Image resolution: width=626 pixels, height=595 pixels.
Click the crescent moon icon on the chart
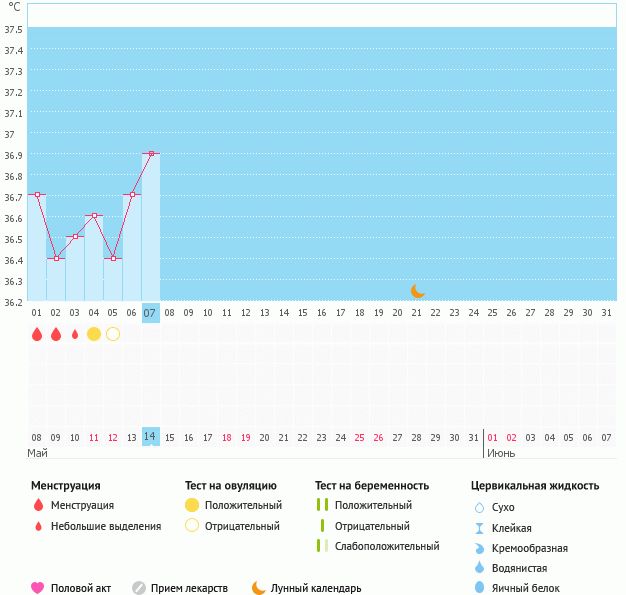(418, 291)
